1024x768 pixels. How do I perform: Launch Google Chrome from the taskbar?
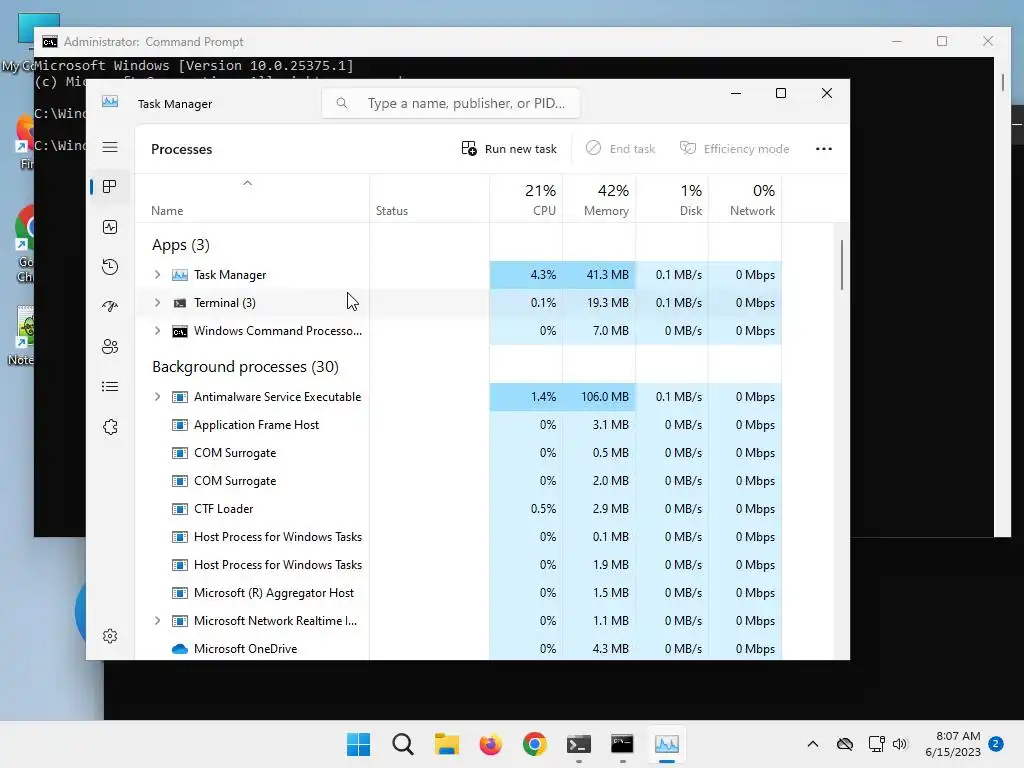point(534,744)
